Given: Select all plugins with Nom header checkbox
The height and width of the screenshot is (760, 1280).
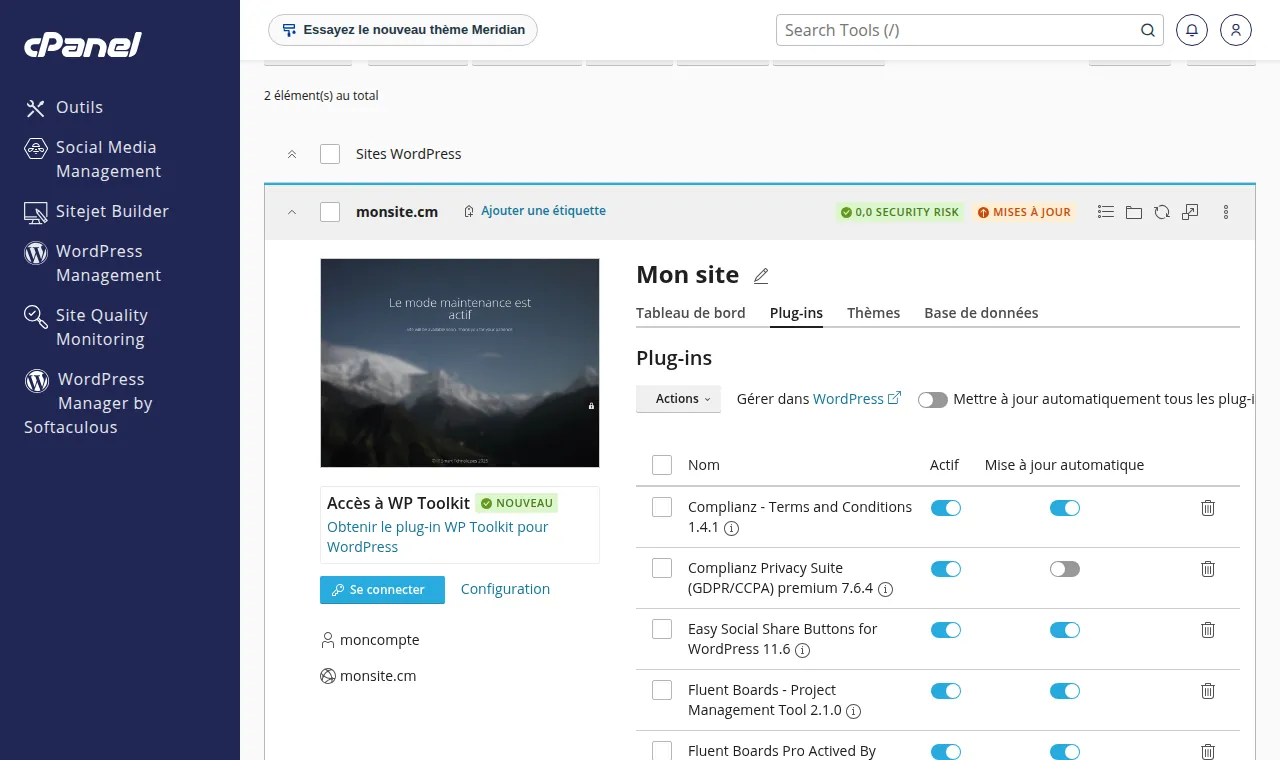Looking at the screenshot, I should point(662,465).
